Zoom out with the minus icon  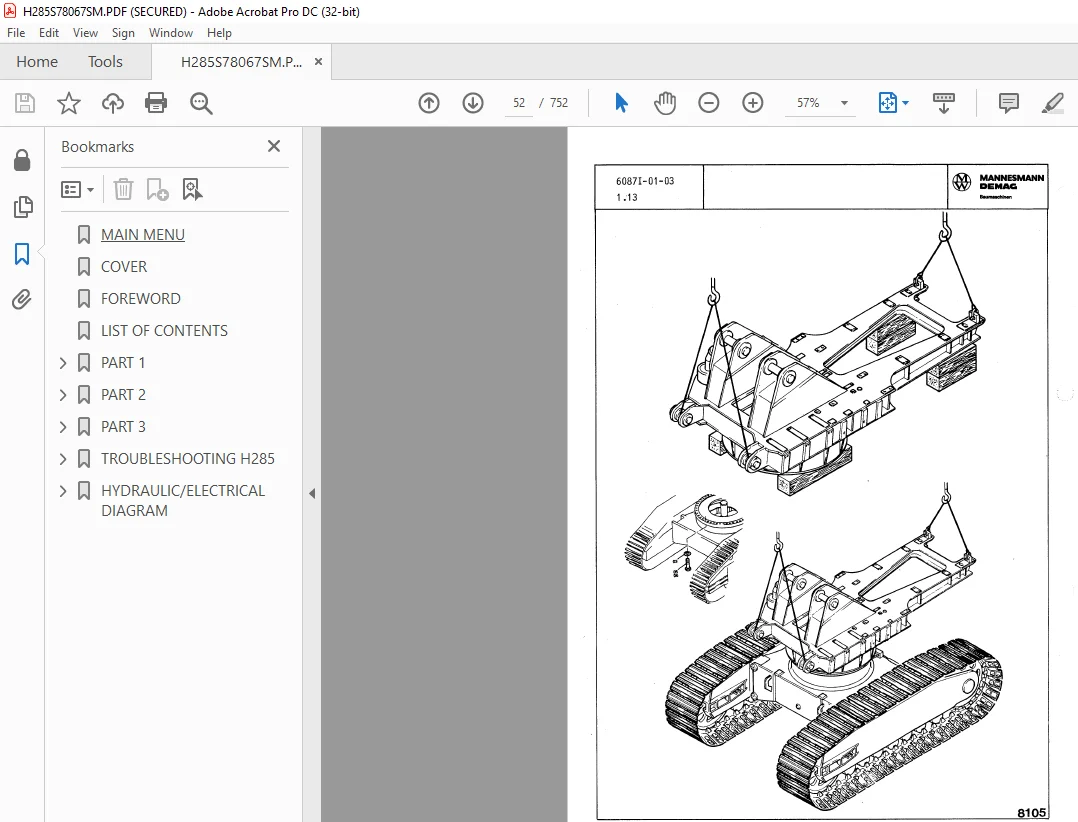pos(709,103)
